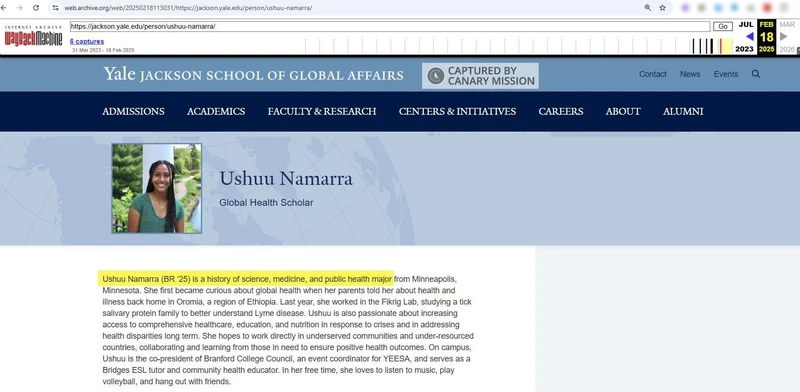Click the Wayback Machine URL input field
This screenshot has height=392, width=800.
tap(390, 27)
